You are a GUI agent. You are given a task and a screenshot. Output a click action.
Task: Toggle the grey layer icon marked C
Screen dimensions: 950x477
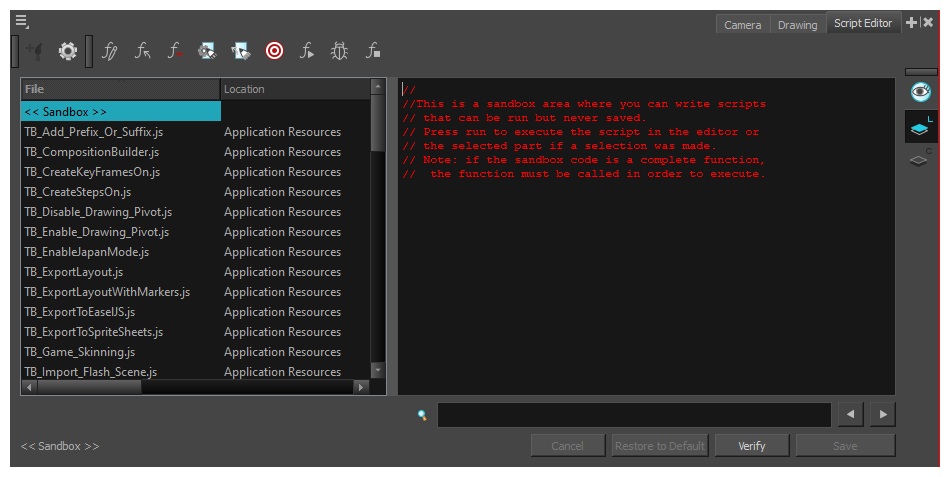point(920,159)
